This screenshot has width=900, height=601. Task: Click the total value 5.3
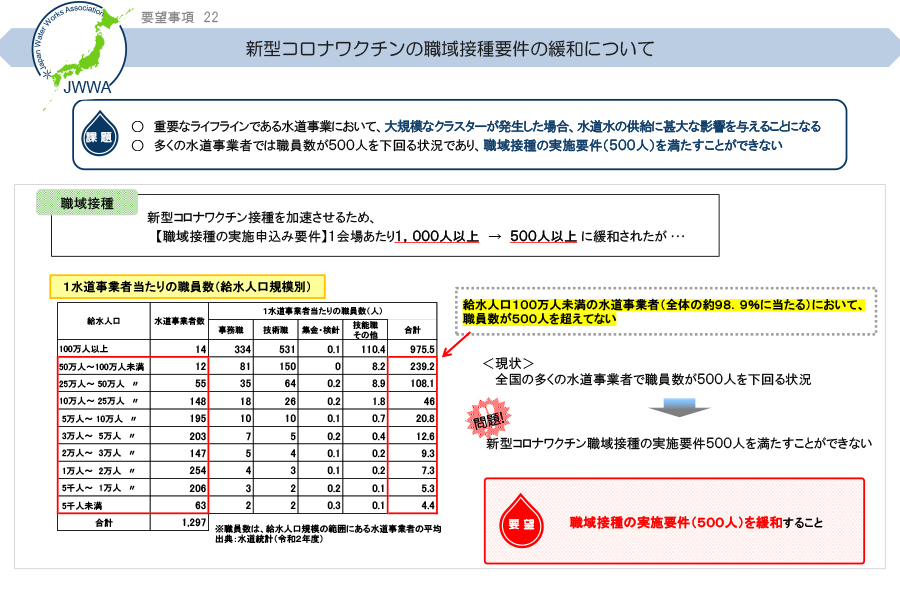[428, 488]
